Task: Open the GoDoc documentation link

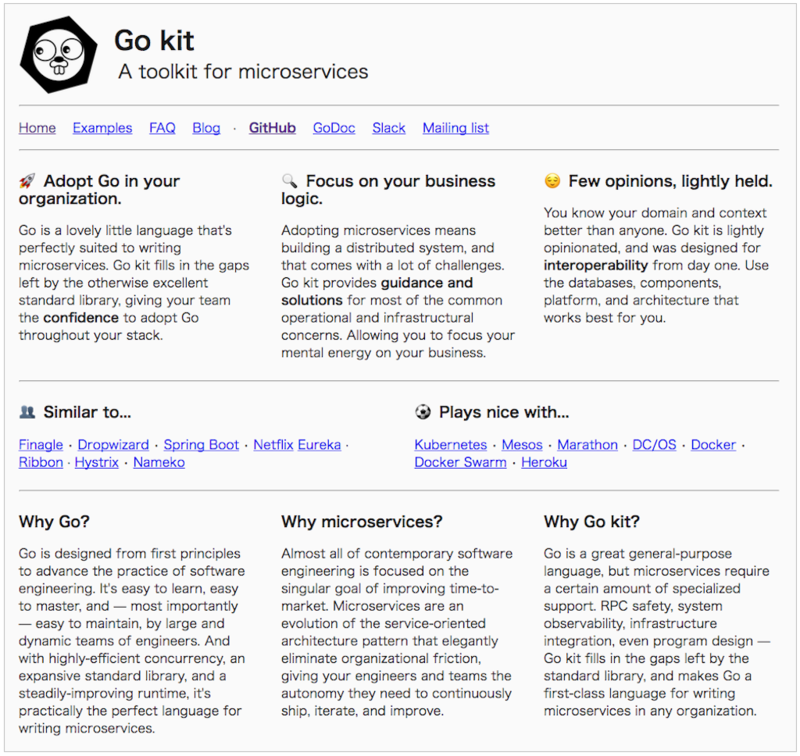Action: point(334,128)
